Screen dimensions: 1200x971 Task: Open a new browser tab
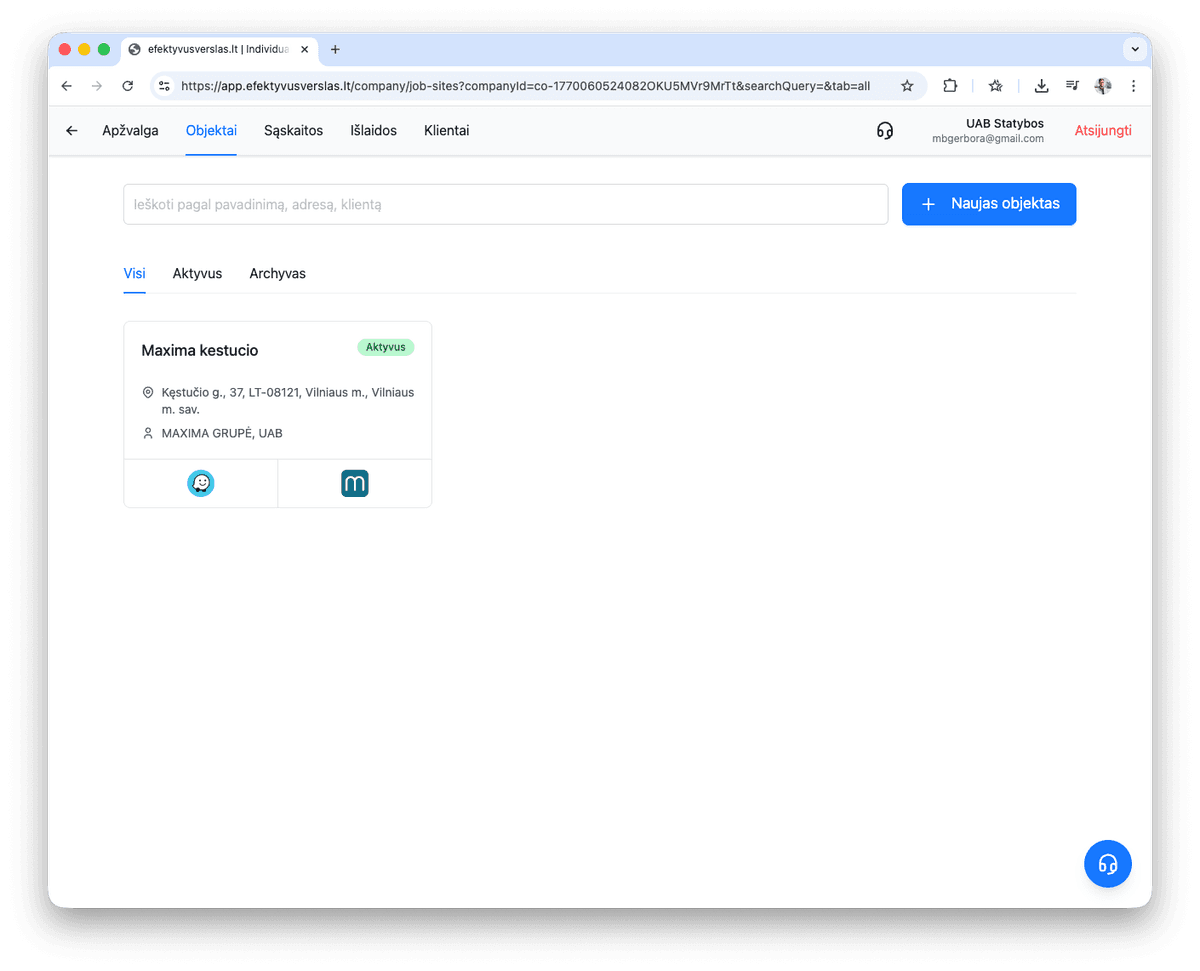335,49
